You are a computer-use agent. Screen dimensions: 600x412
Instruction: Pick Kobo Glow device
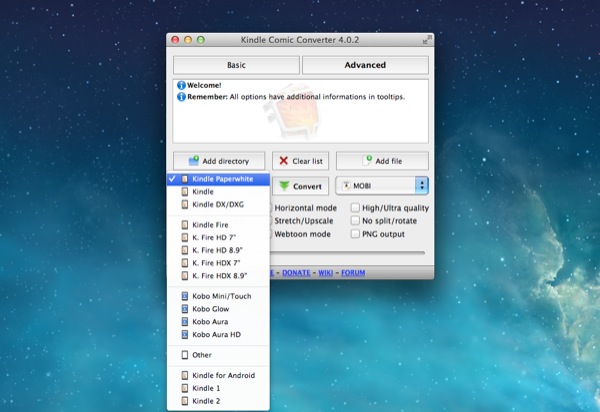[x=218, y=309]
